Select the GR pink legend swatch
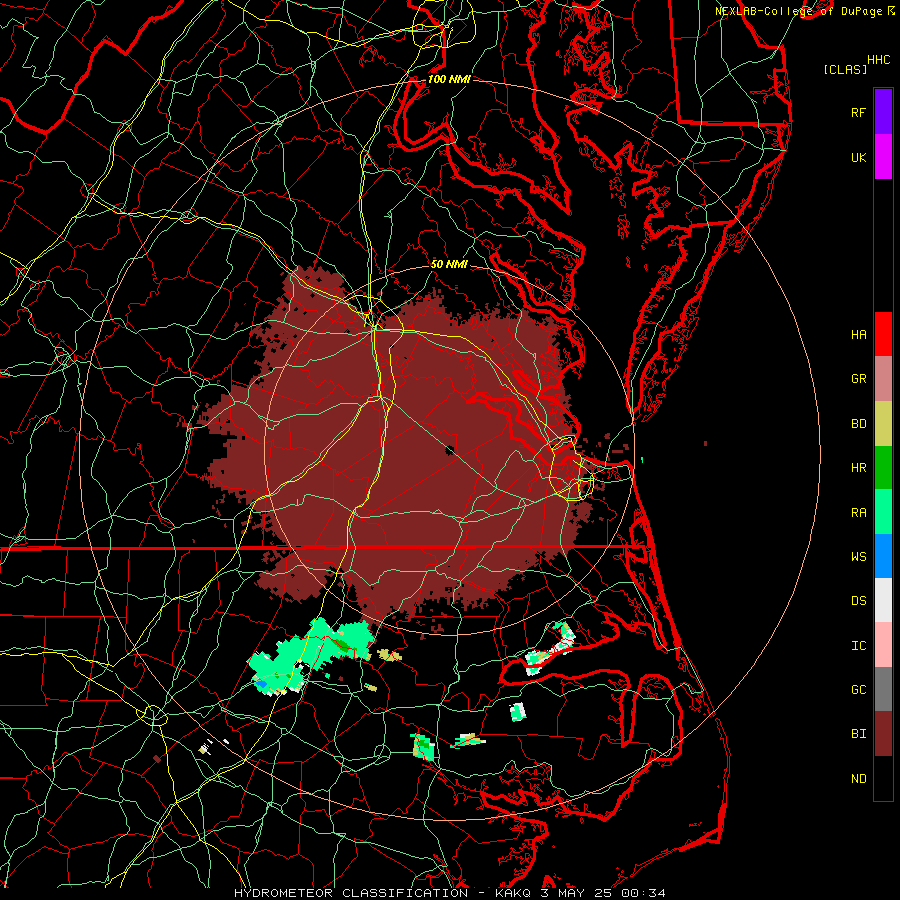The width and height of the screenshot is (900, 900). [x=883, y=379]
